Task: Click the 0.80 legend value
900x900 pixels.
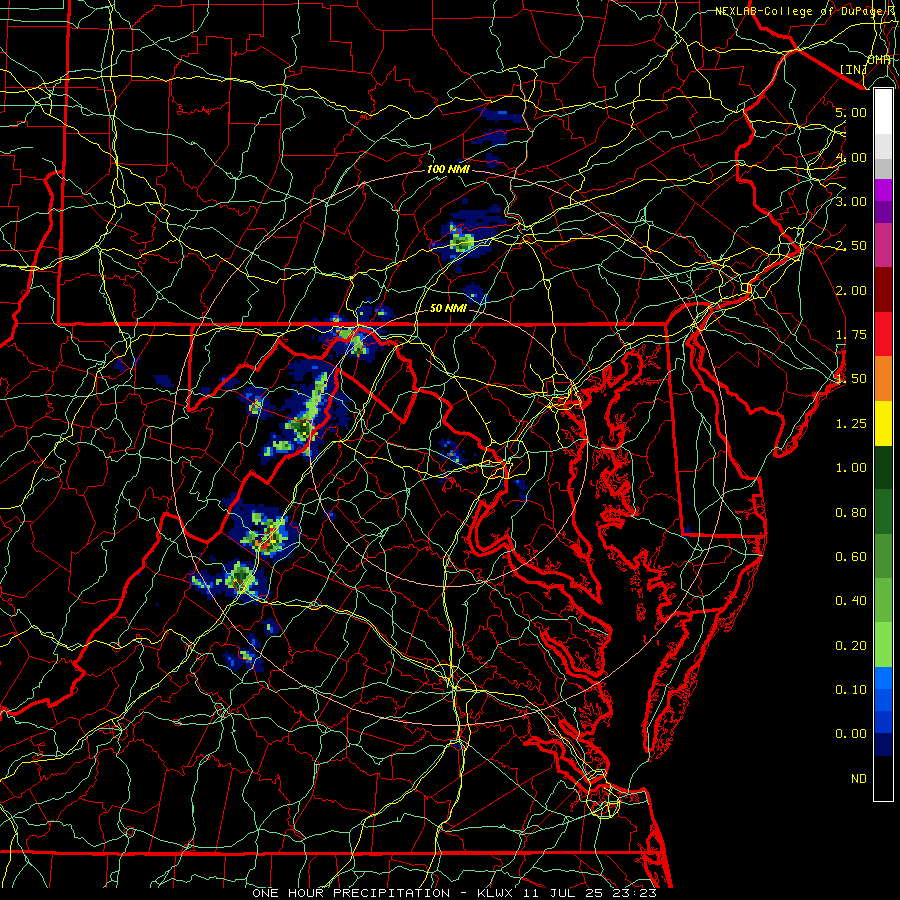Action: pyautogui.click(x=851, y=513)
